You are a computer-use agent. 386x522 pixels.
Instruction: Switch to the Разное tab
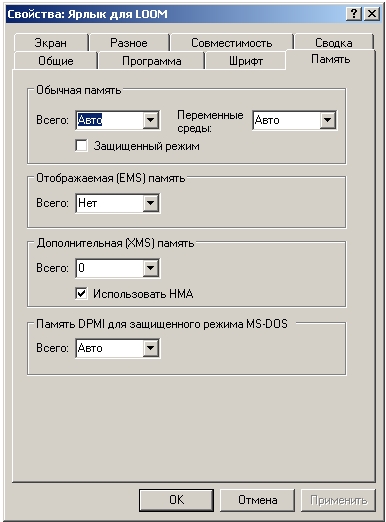(129, 43)
